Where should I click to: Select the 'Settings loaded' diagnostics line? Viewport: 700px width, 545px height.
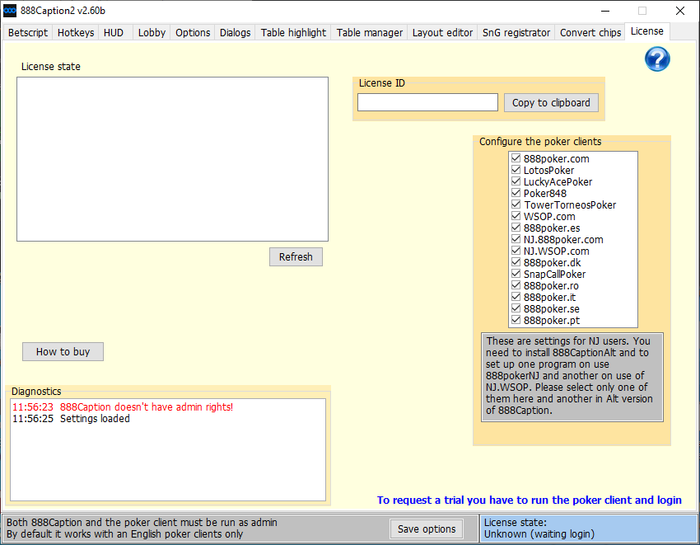click(x=71, y=419)
